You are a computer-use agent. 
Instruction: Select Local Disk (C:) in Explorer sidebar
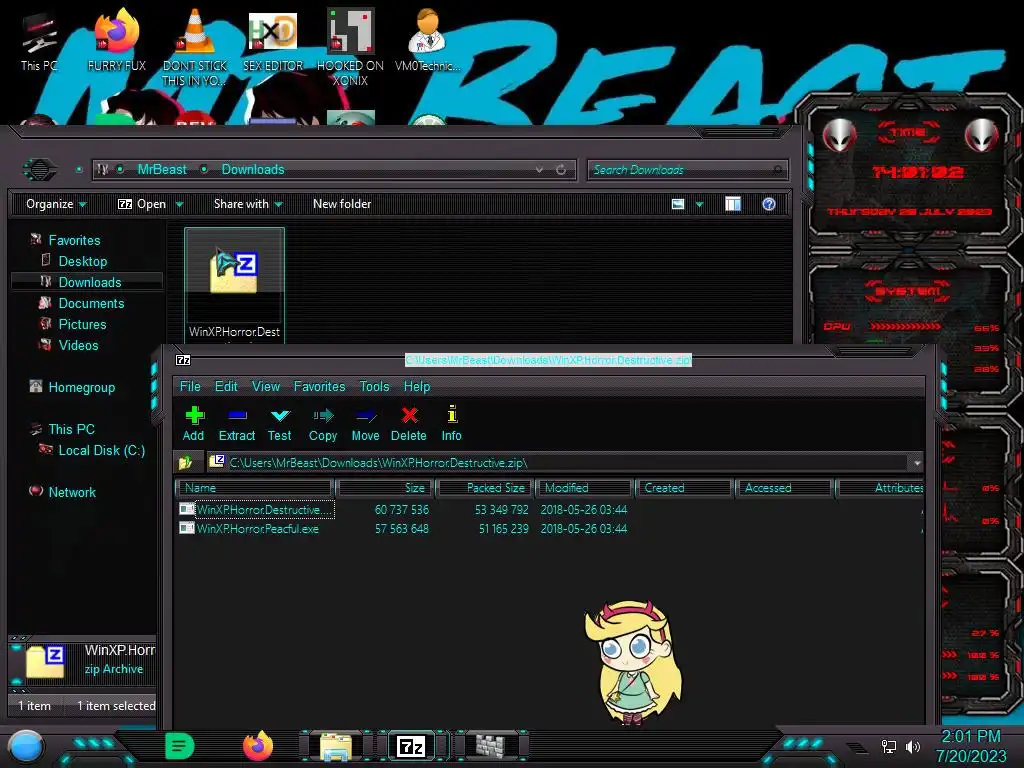pos(102,450)
